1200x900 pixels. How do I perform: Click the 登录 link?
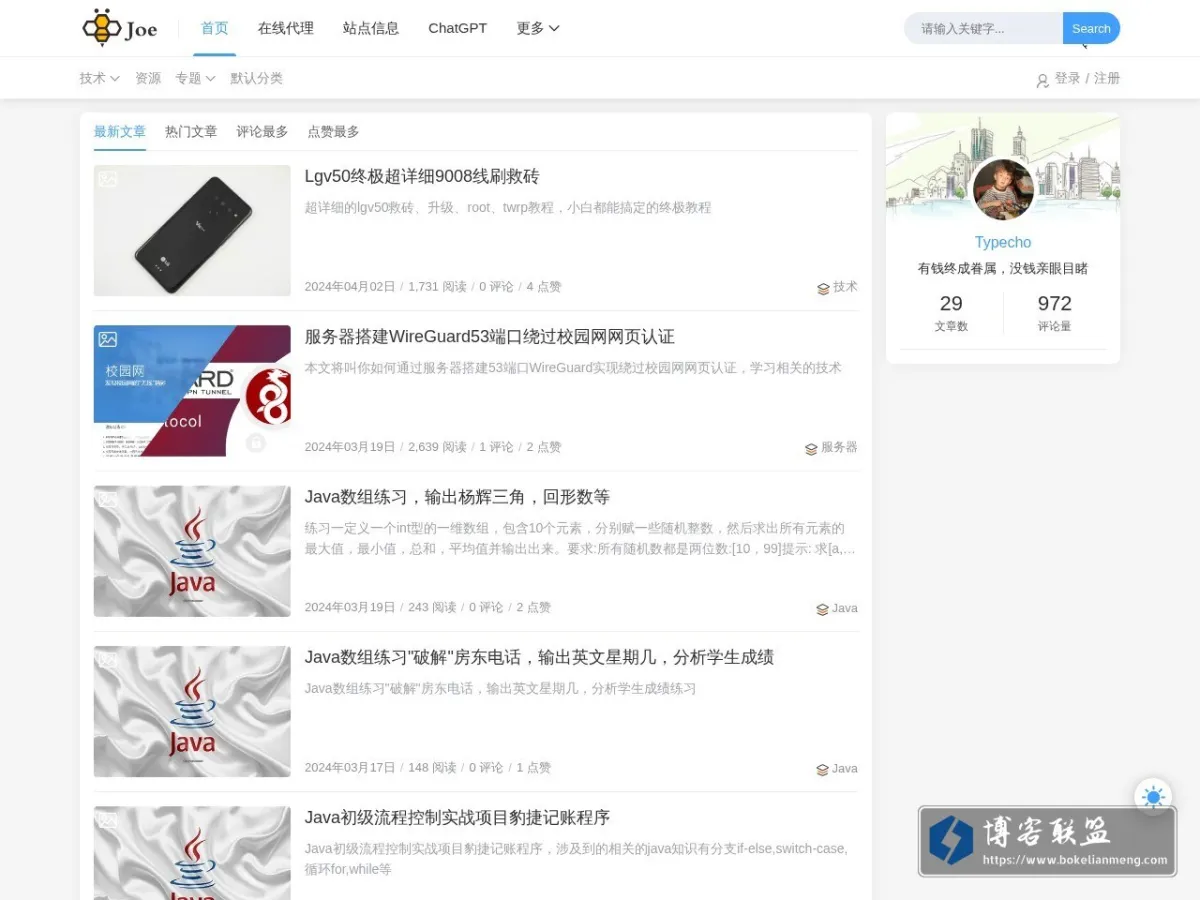point(1067,78)
